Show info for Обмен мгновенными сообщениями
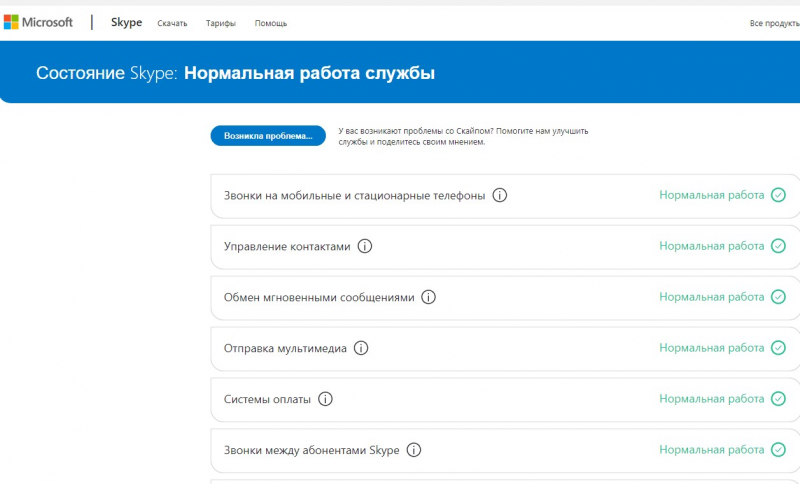This screenshot has height=484, width=800. point(428,297)
